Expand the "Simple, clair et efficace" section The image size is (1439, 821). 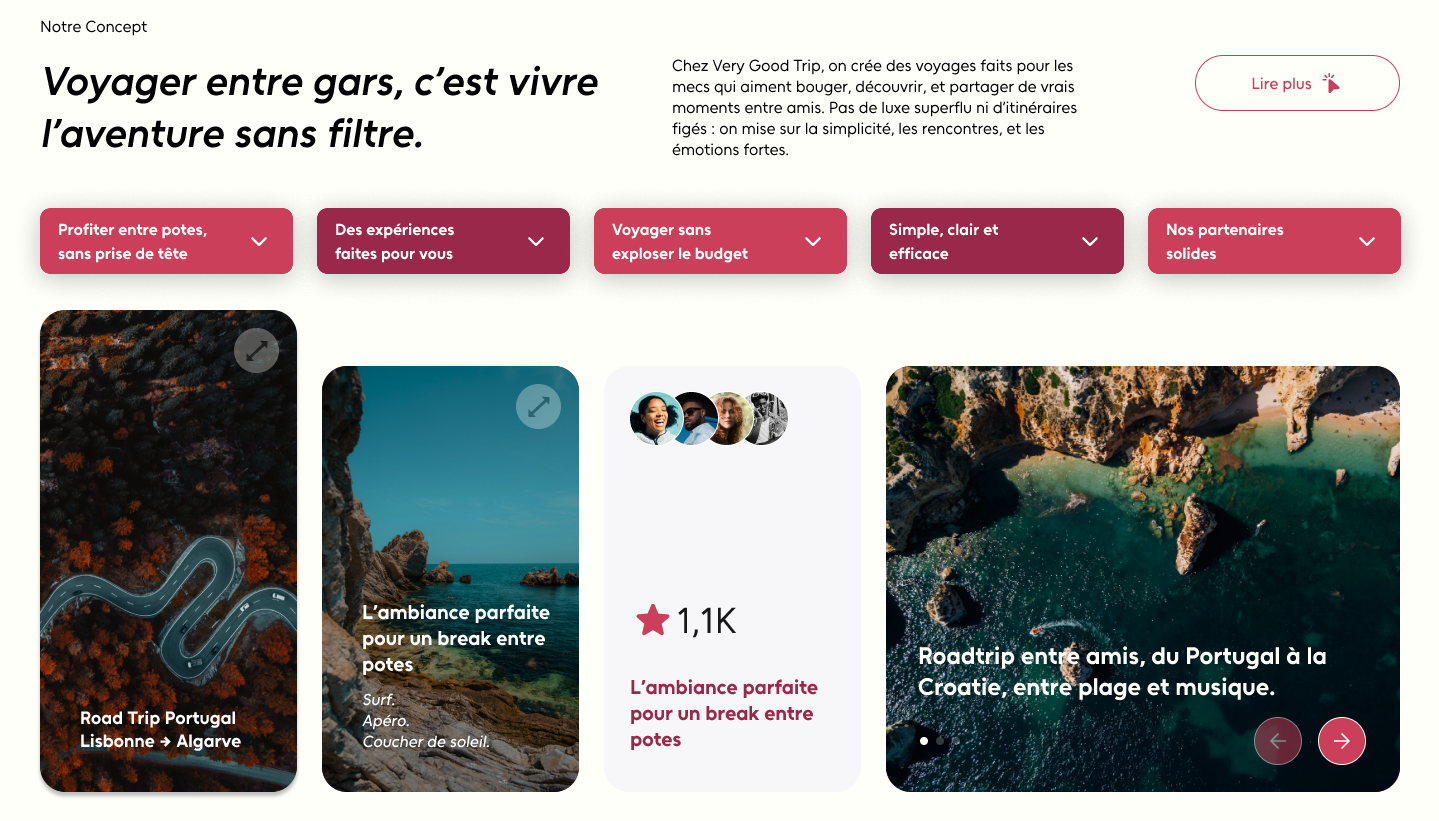point(997,241)
